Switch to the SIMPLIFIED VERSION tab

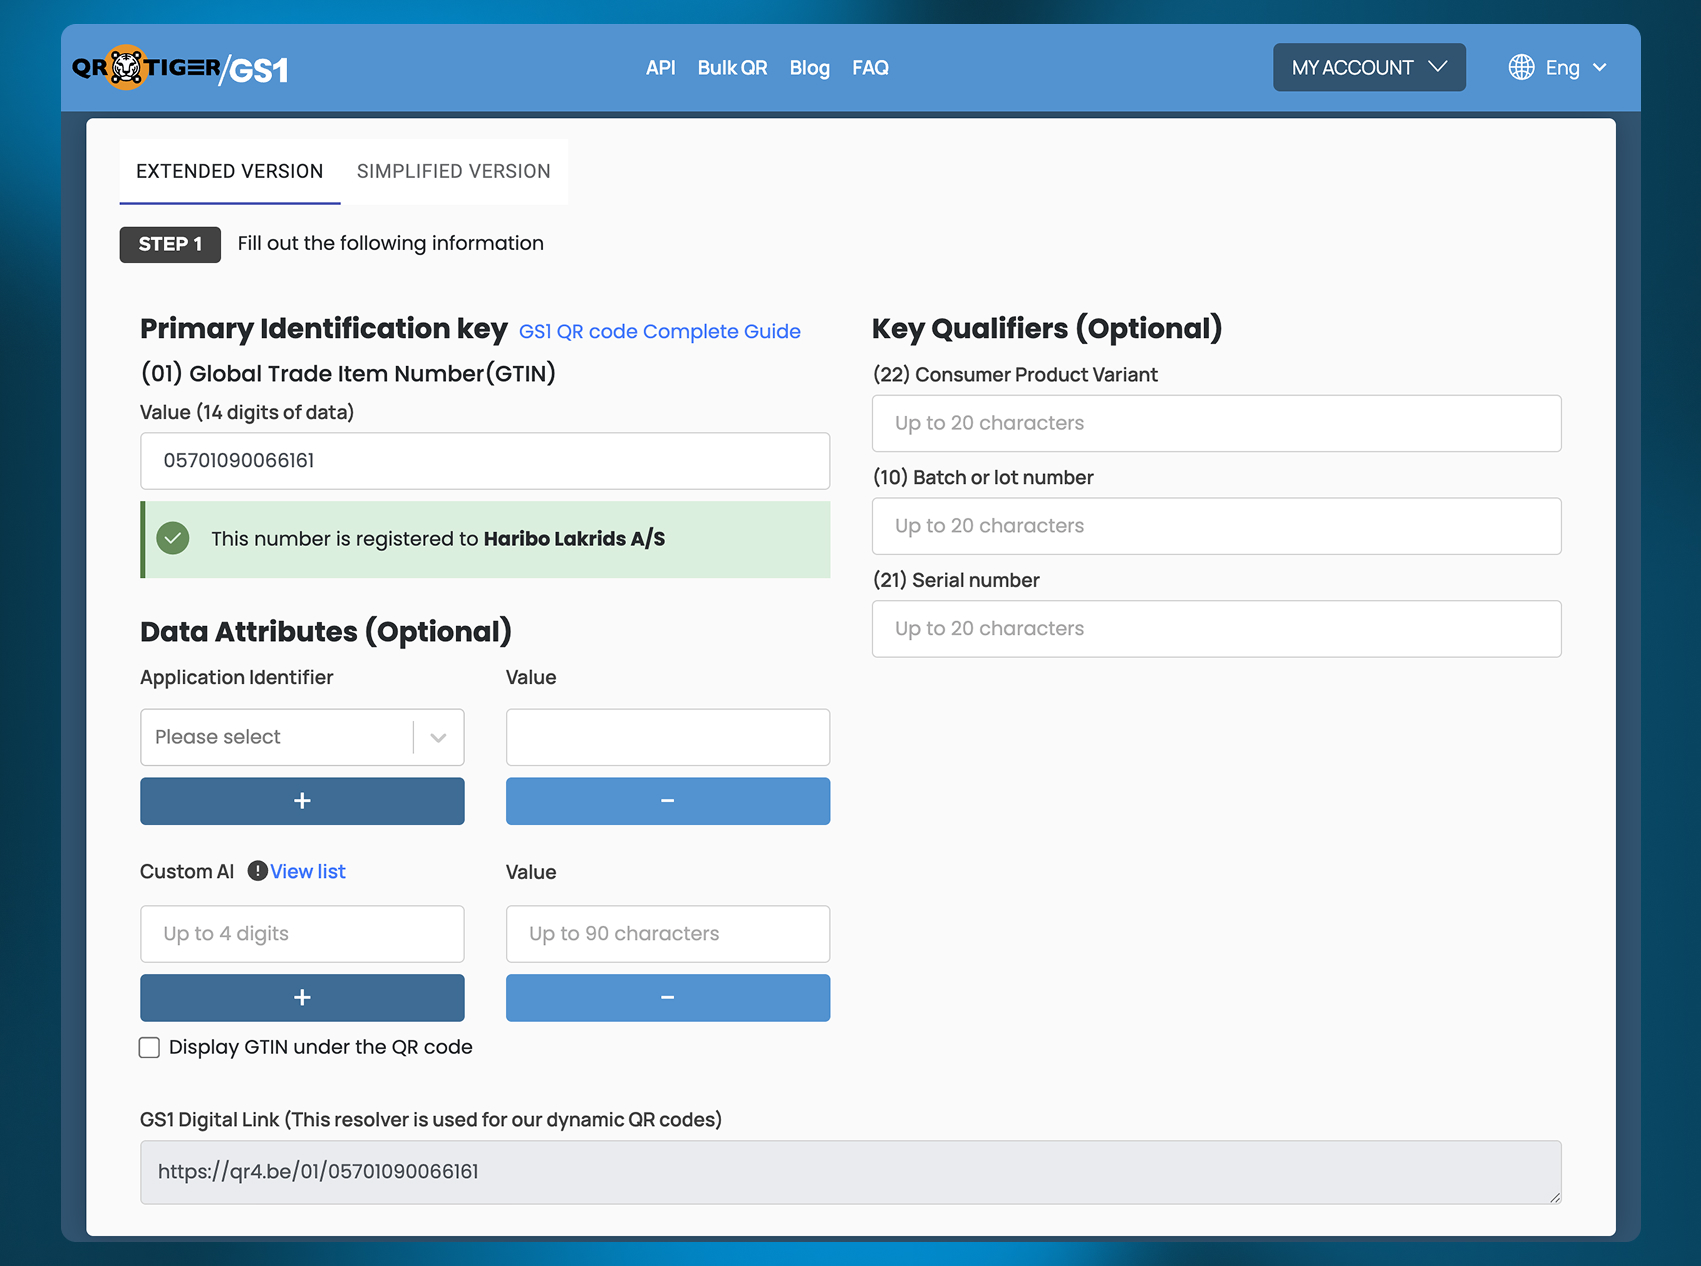pos(453,171)
